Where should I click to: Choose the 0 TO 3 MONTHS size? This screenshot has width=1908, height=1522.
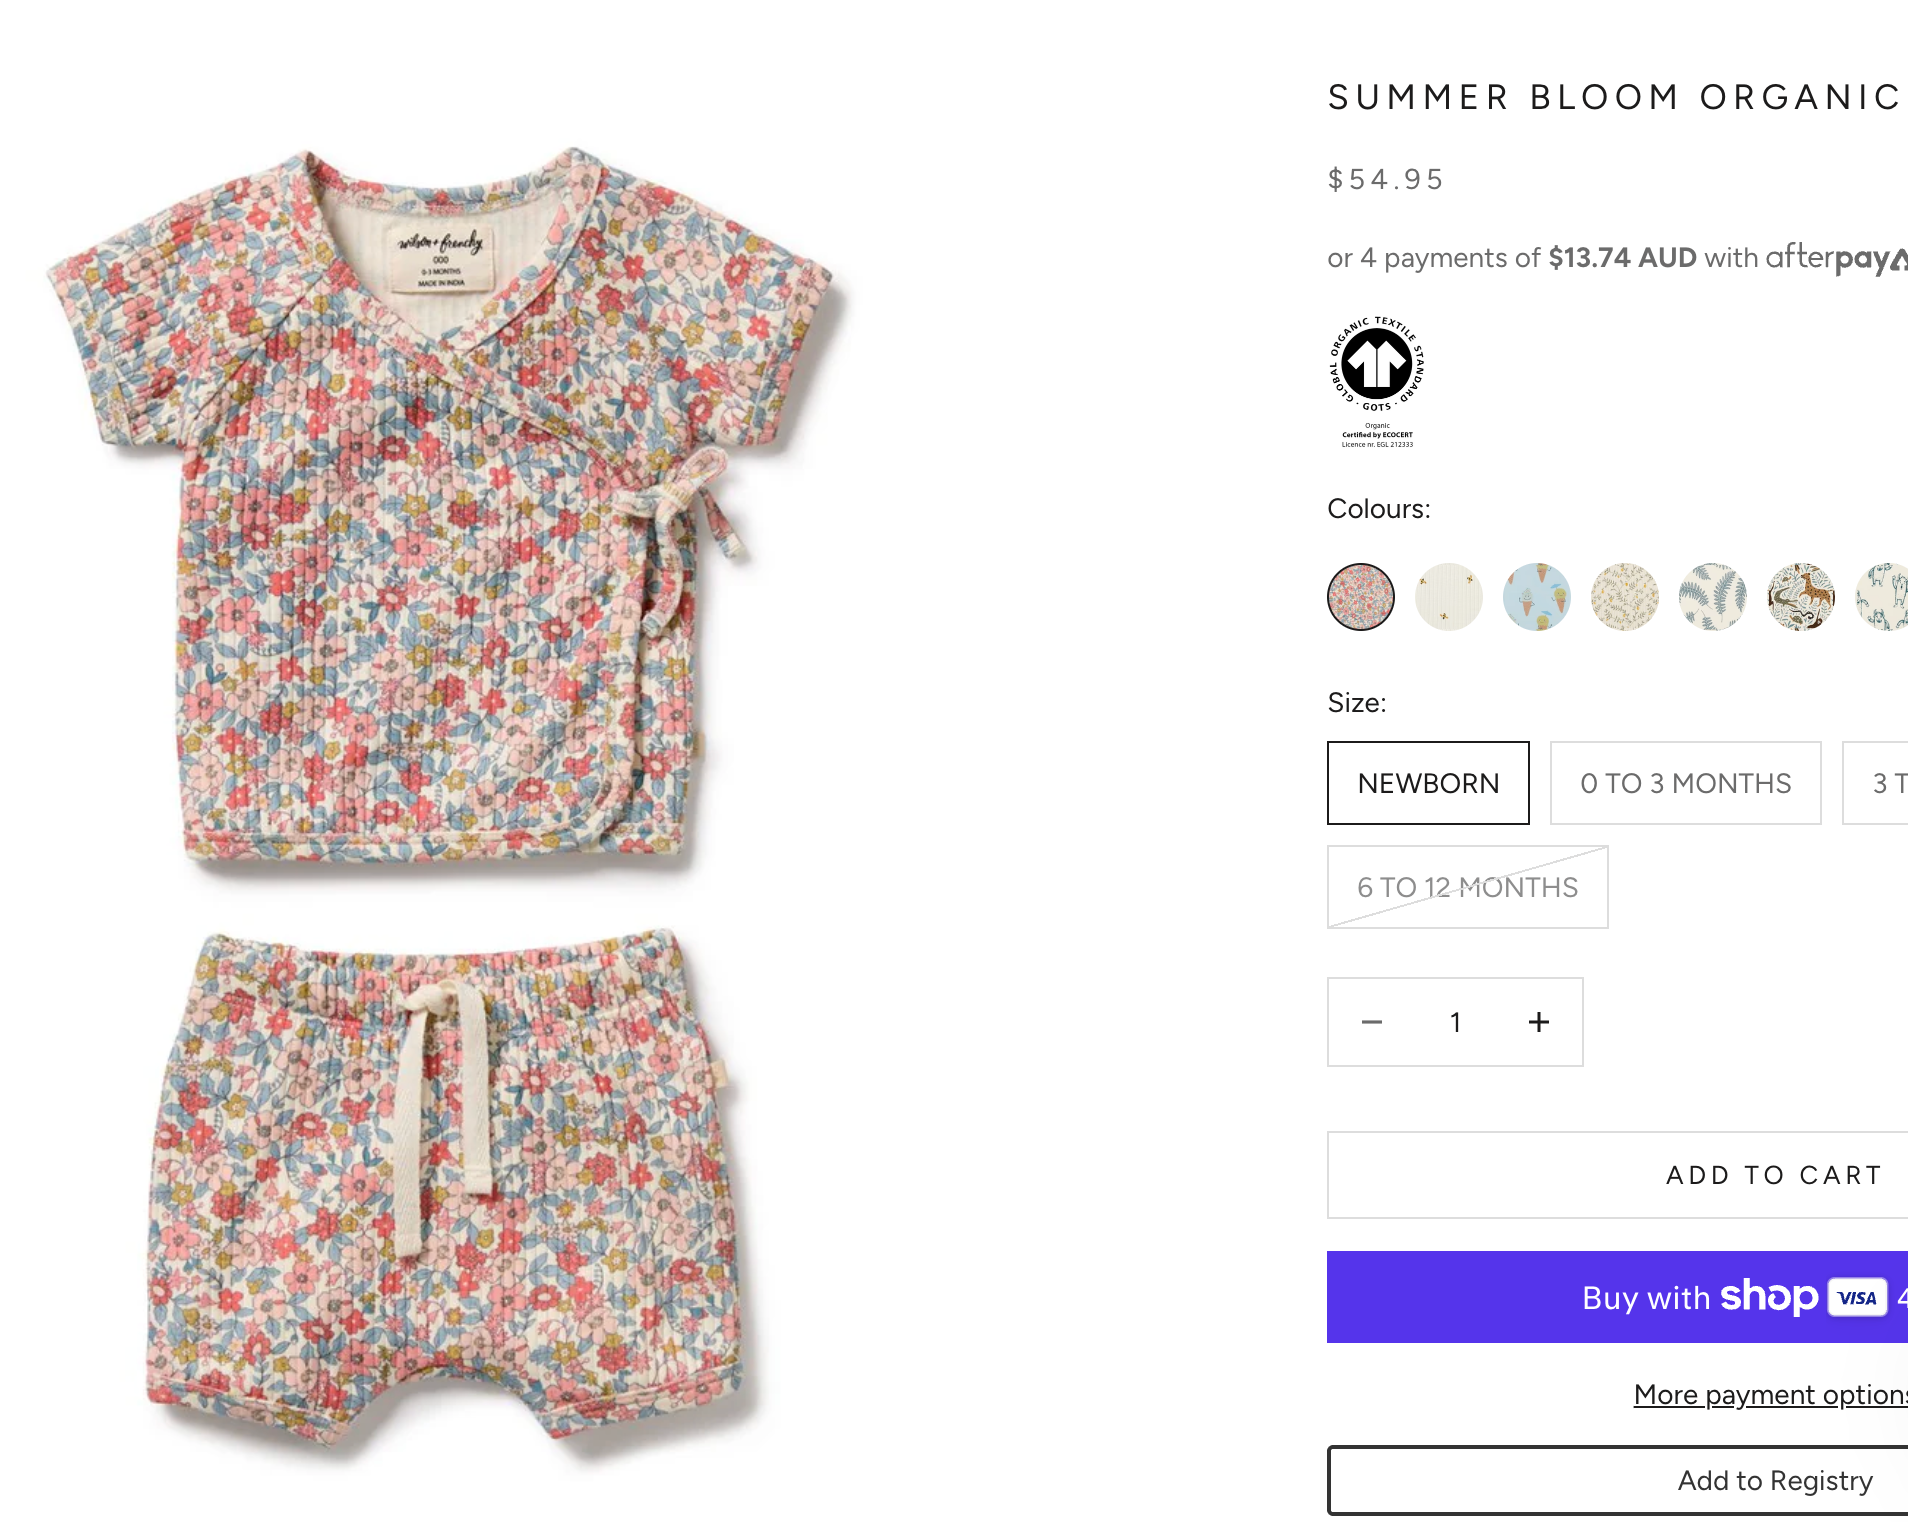coord(1685,783)
